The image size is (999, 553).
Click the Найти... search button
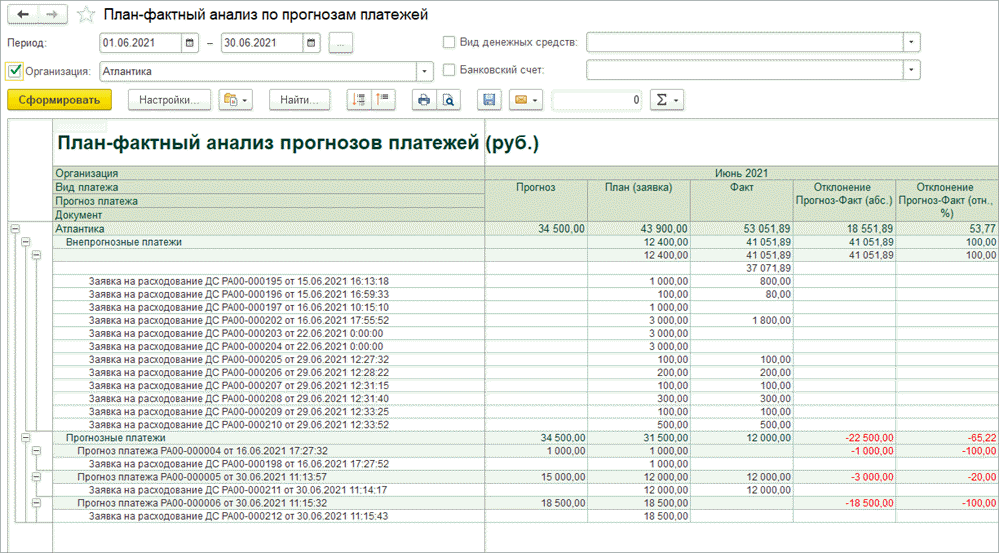[299, 100]
